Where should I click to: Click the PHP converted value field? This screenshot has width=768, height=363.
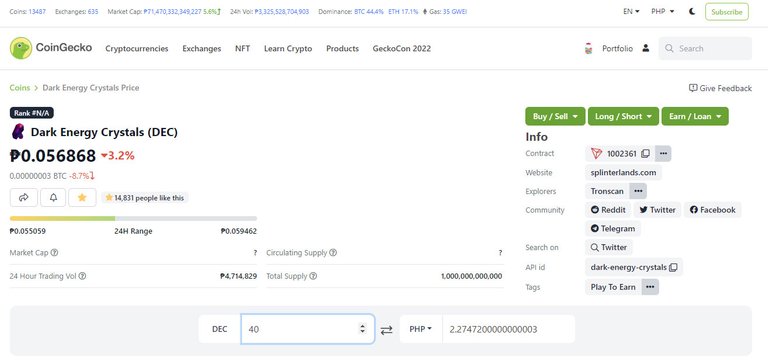pos(508,329)
